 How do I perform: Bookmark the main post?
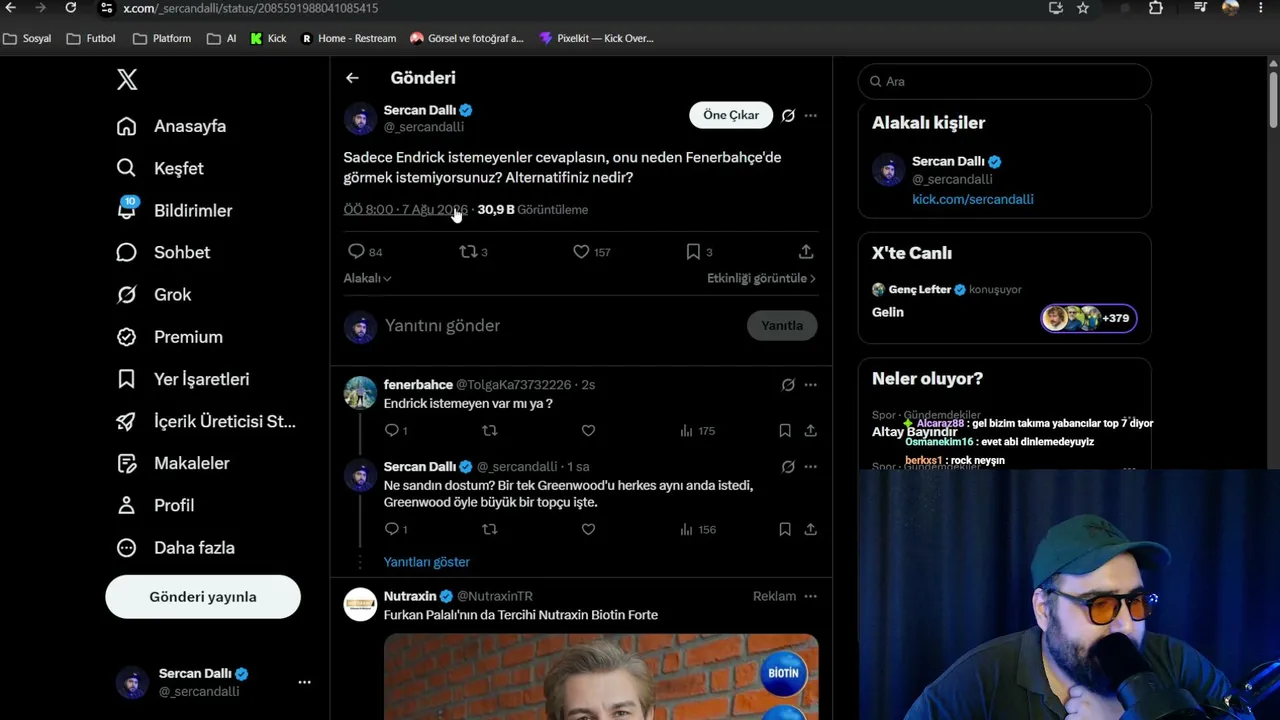(693, 252)
